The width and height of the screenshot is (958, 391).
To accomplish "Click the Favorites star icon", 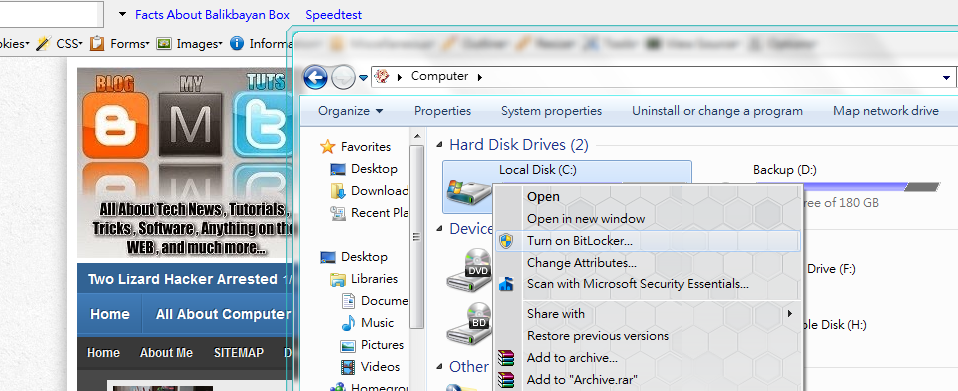I will tap(328, 147).
